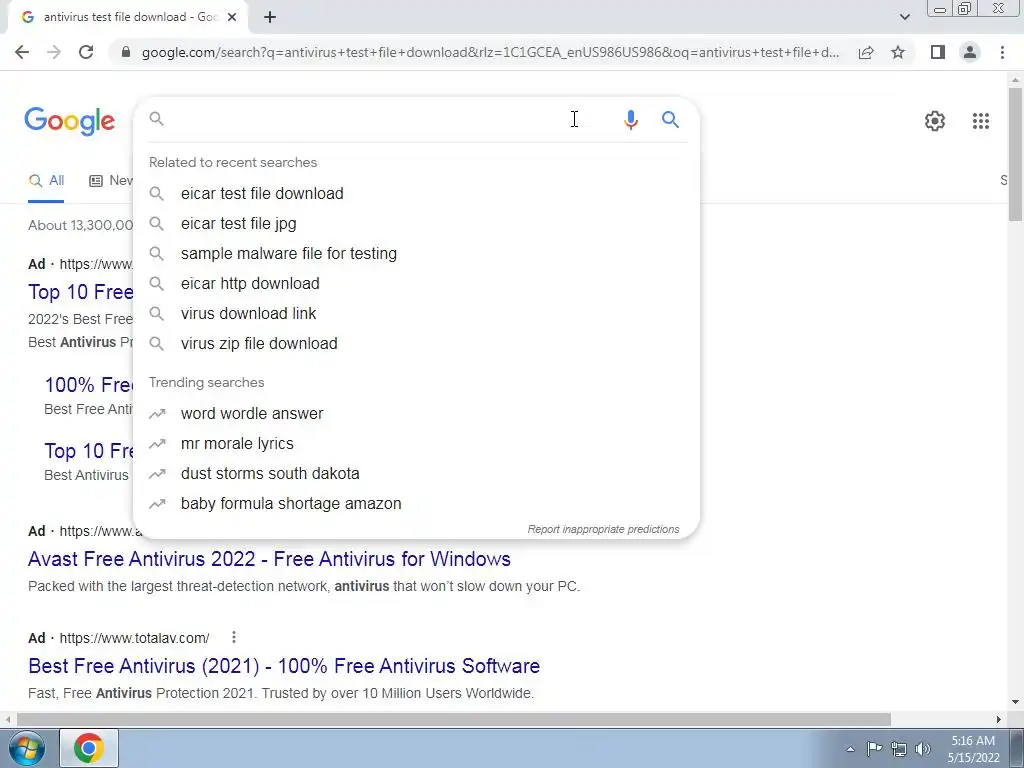This screenshot has width=1024, height=768.
Task: Open the Windows Start menu orb
Action: click(x=27, y=748)
